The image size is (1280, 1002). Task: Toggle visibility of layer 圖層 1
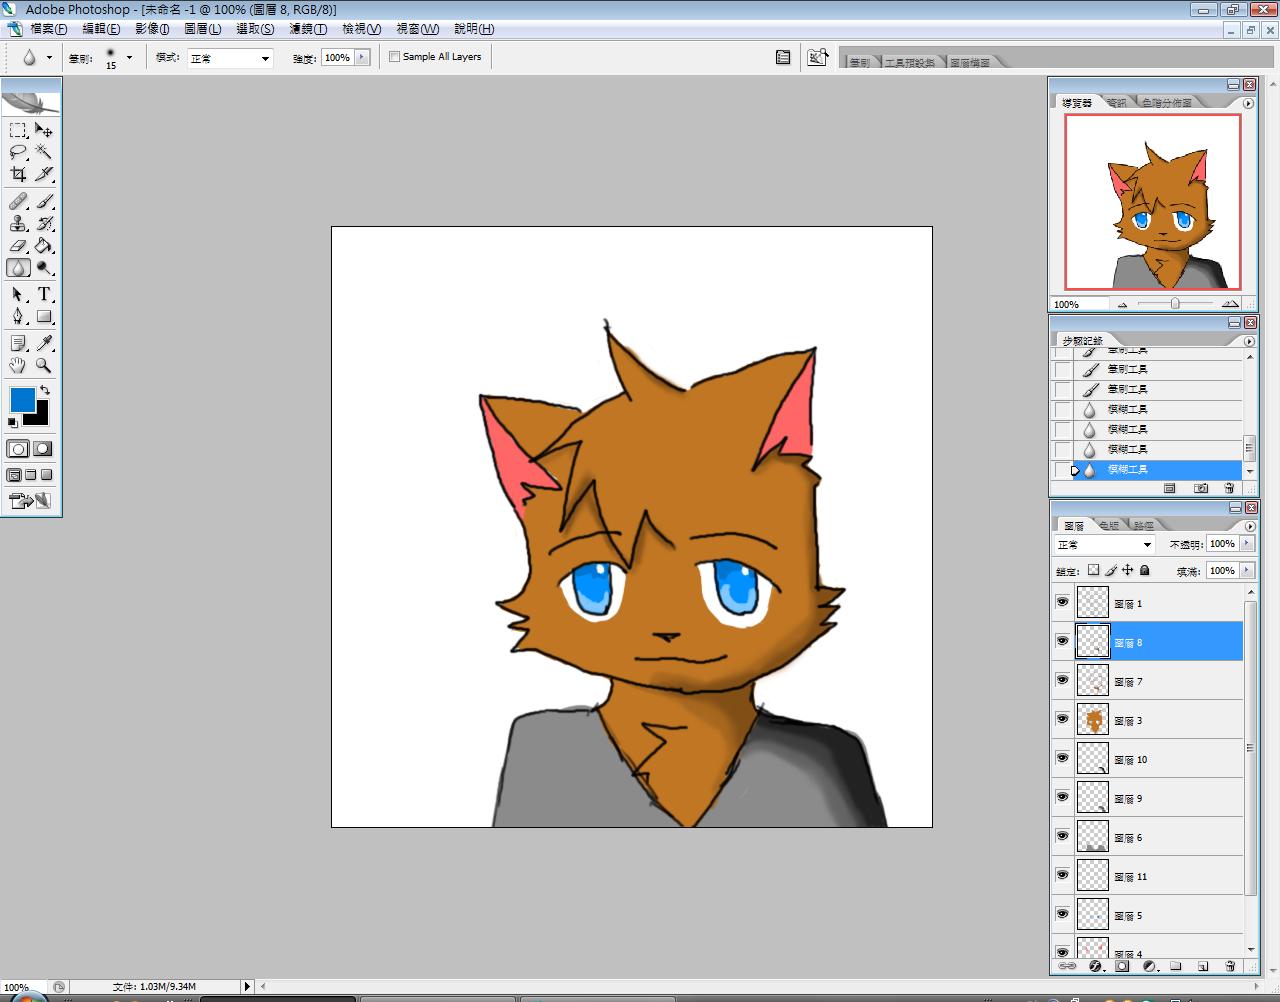click(x=1062, y=602)
